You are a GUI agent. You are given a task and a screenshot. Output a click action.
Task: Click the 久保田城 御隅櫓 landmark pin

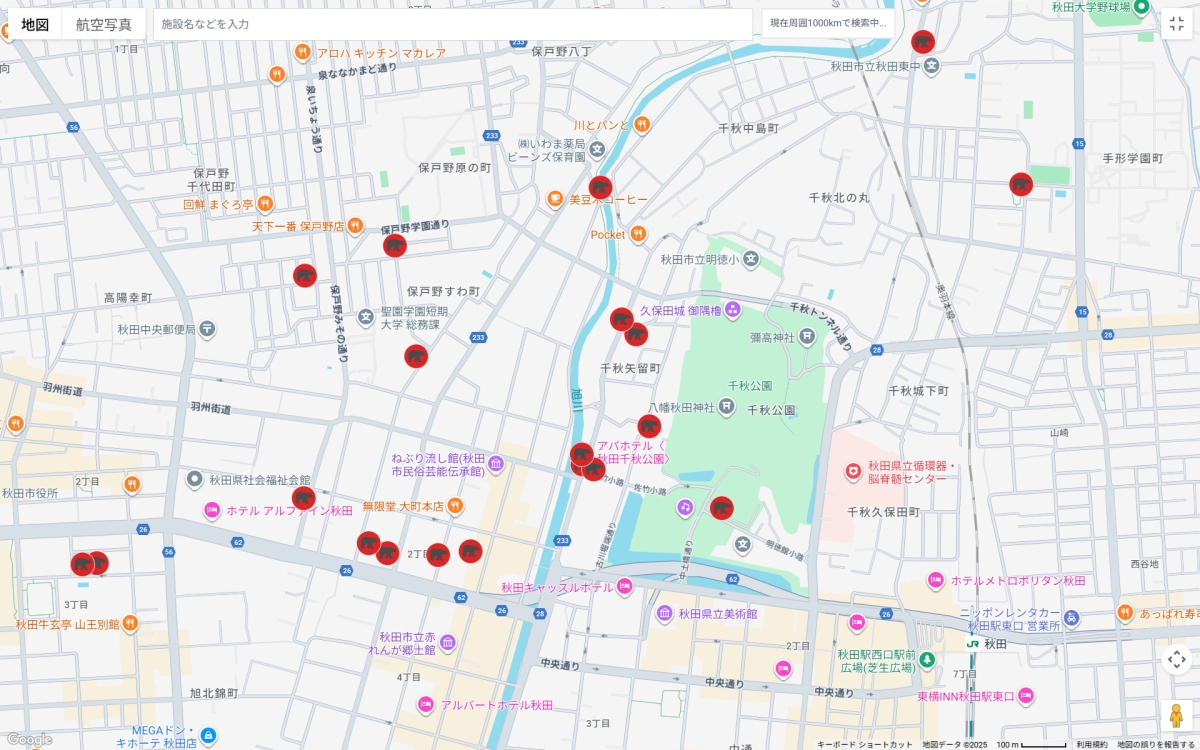point(733,310)
